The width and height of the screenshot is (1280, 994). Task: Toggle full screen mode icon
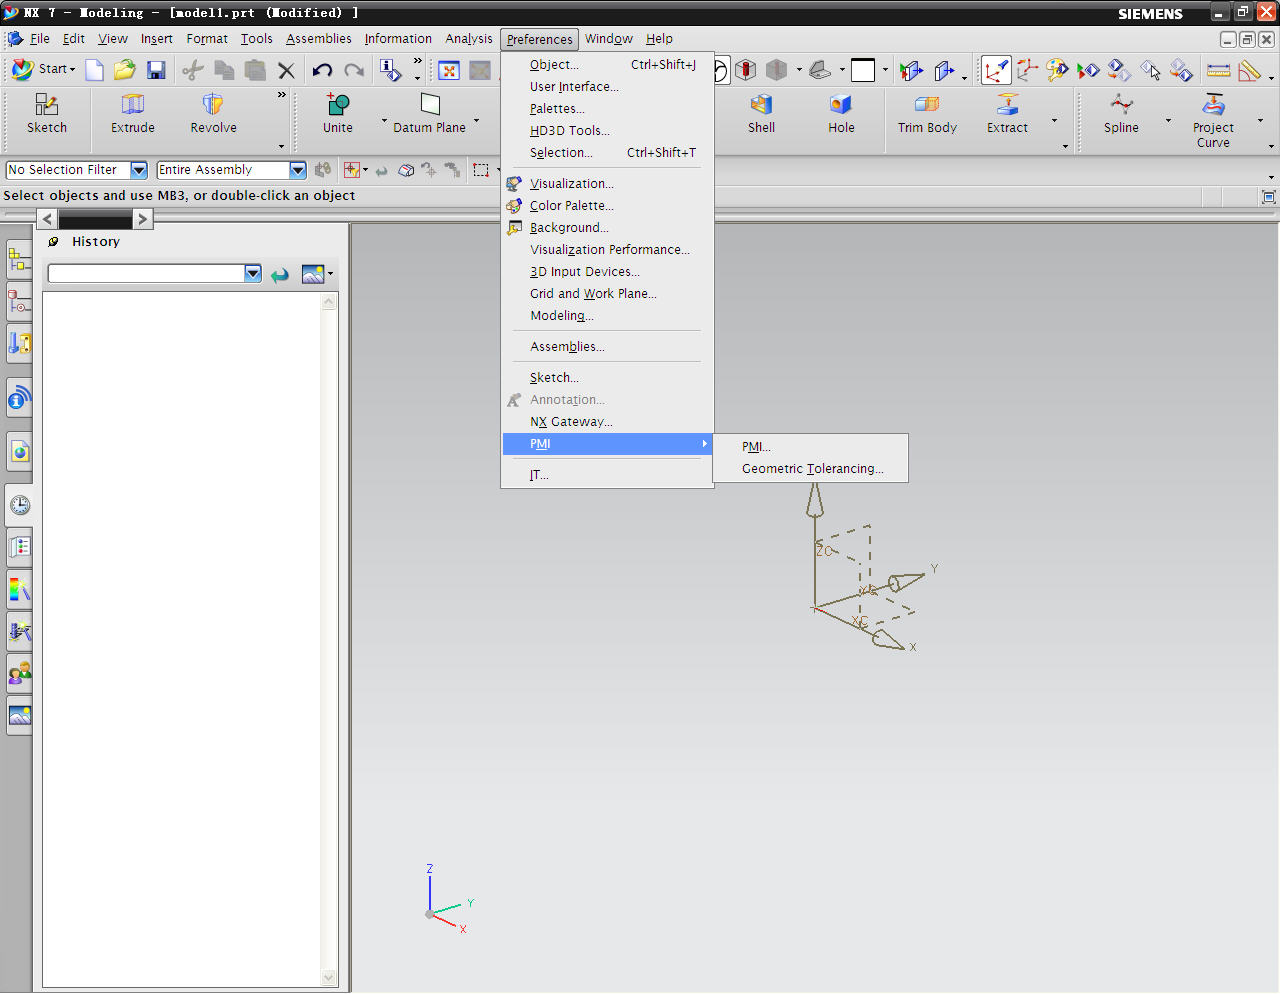pyautogui.click(x=1269, y=197)
